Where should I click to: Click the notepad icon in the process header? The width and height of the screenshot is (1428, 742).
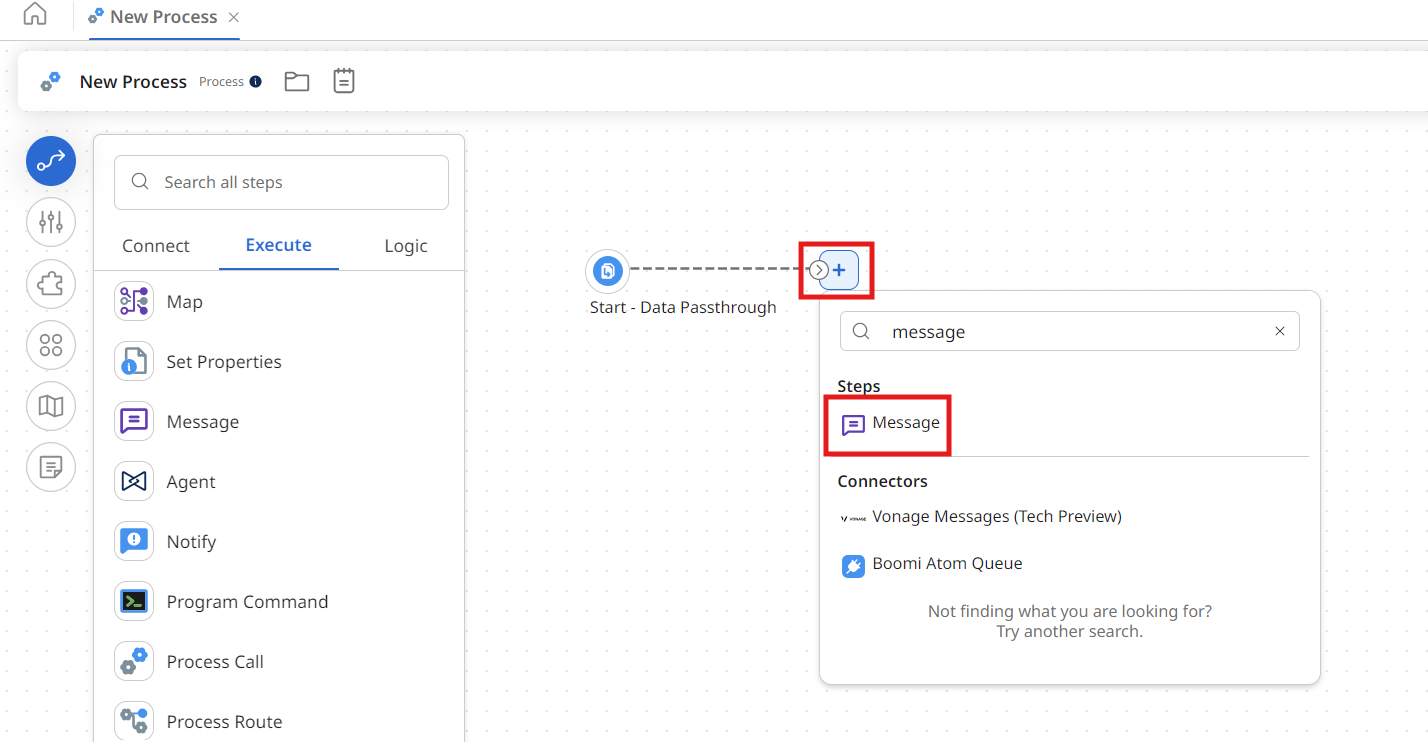[344, 81]
